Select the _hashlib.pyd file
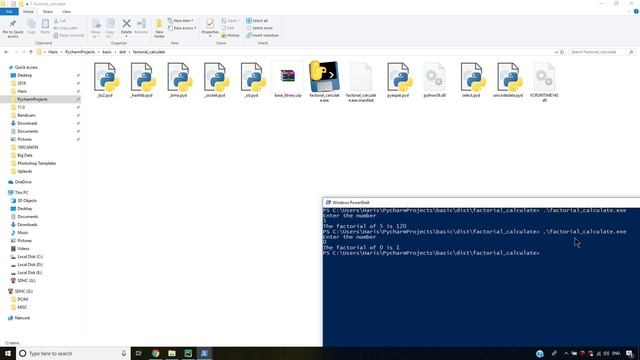The height and width of the screenshot is (360, 640). [142, 80]
